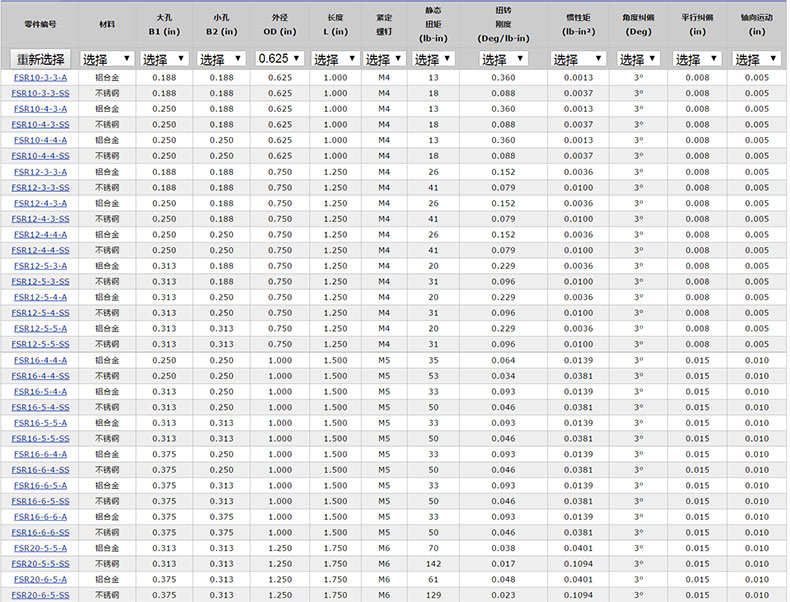The height and width of the screenshot is (602, 790).
Task: Expand the 轴向运动 filter dropdown
Action: coord(756,59)
